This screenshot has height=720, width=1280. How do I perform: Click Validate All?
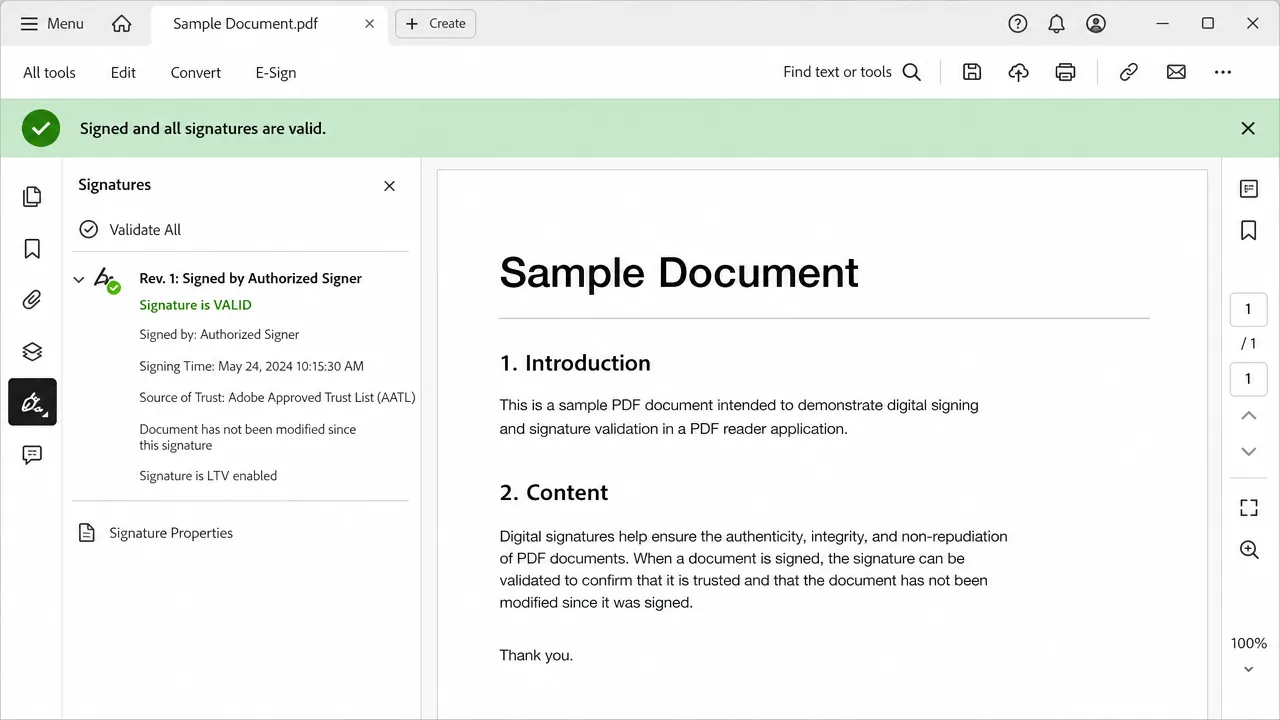[x=130, y=229]
